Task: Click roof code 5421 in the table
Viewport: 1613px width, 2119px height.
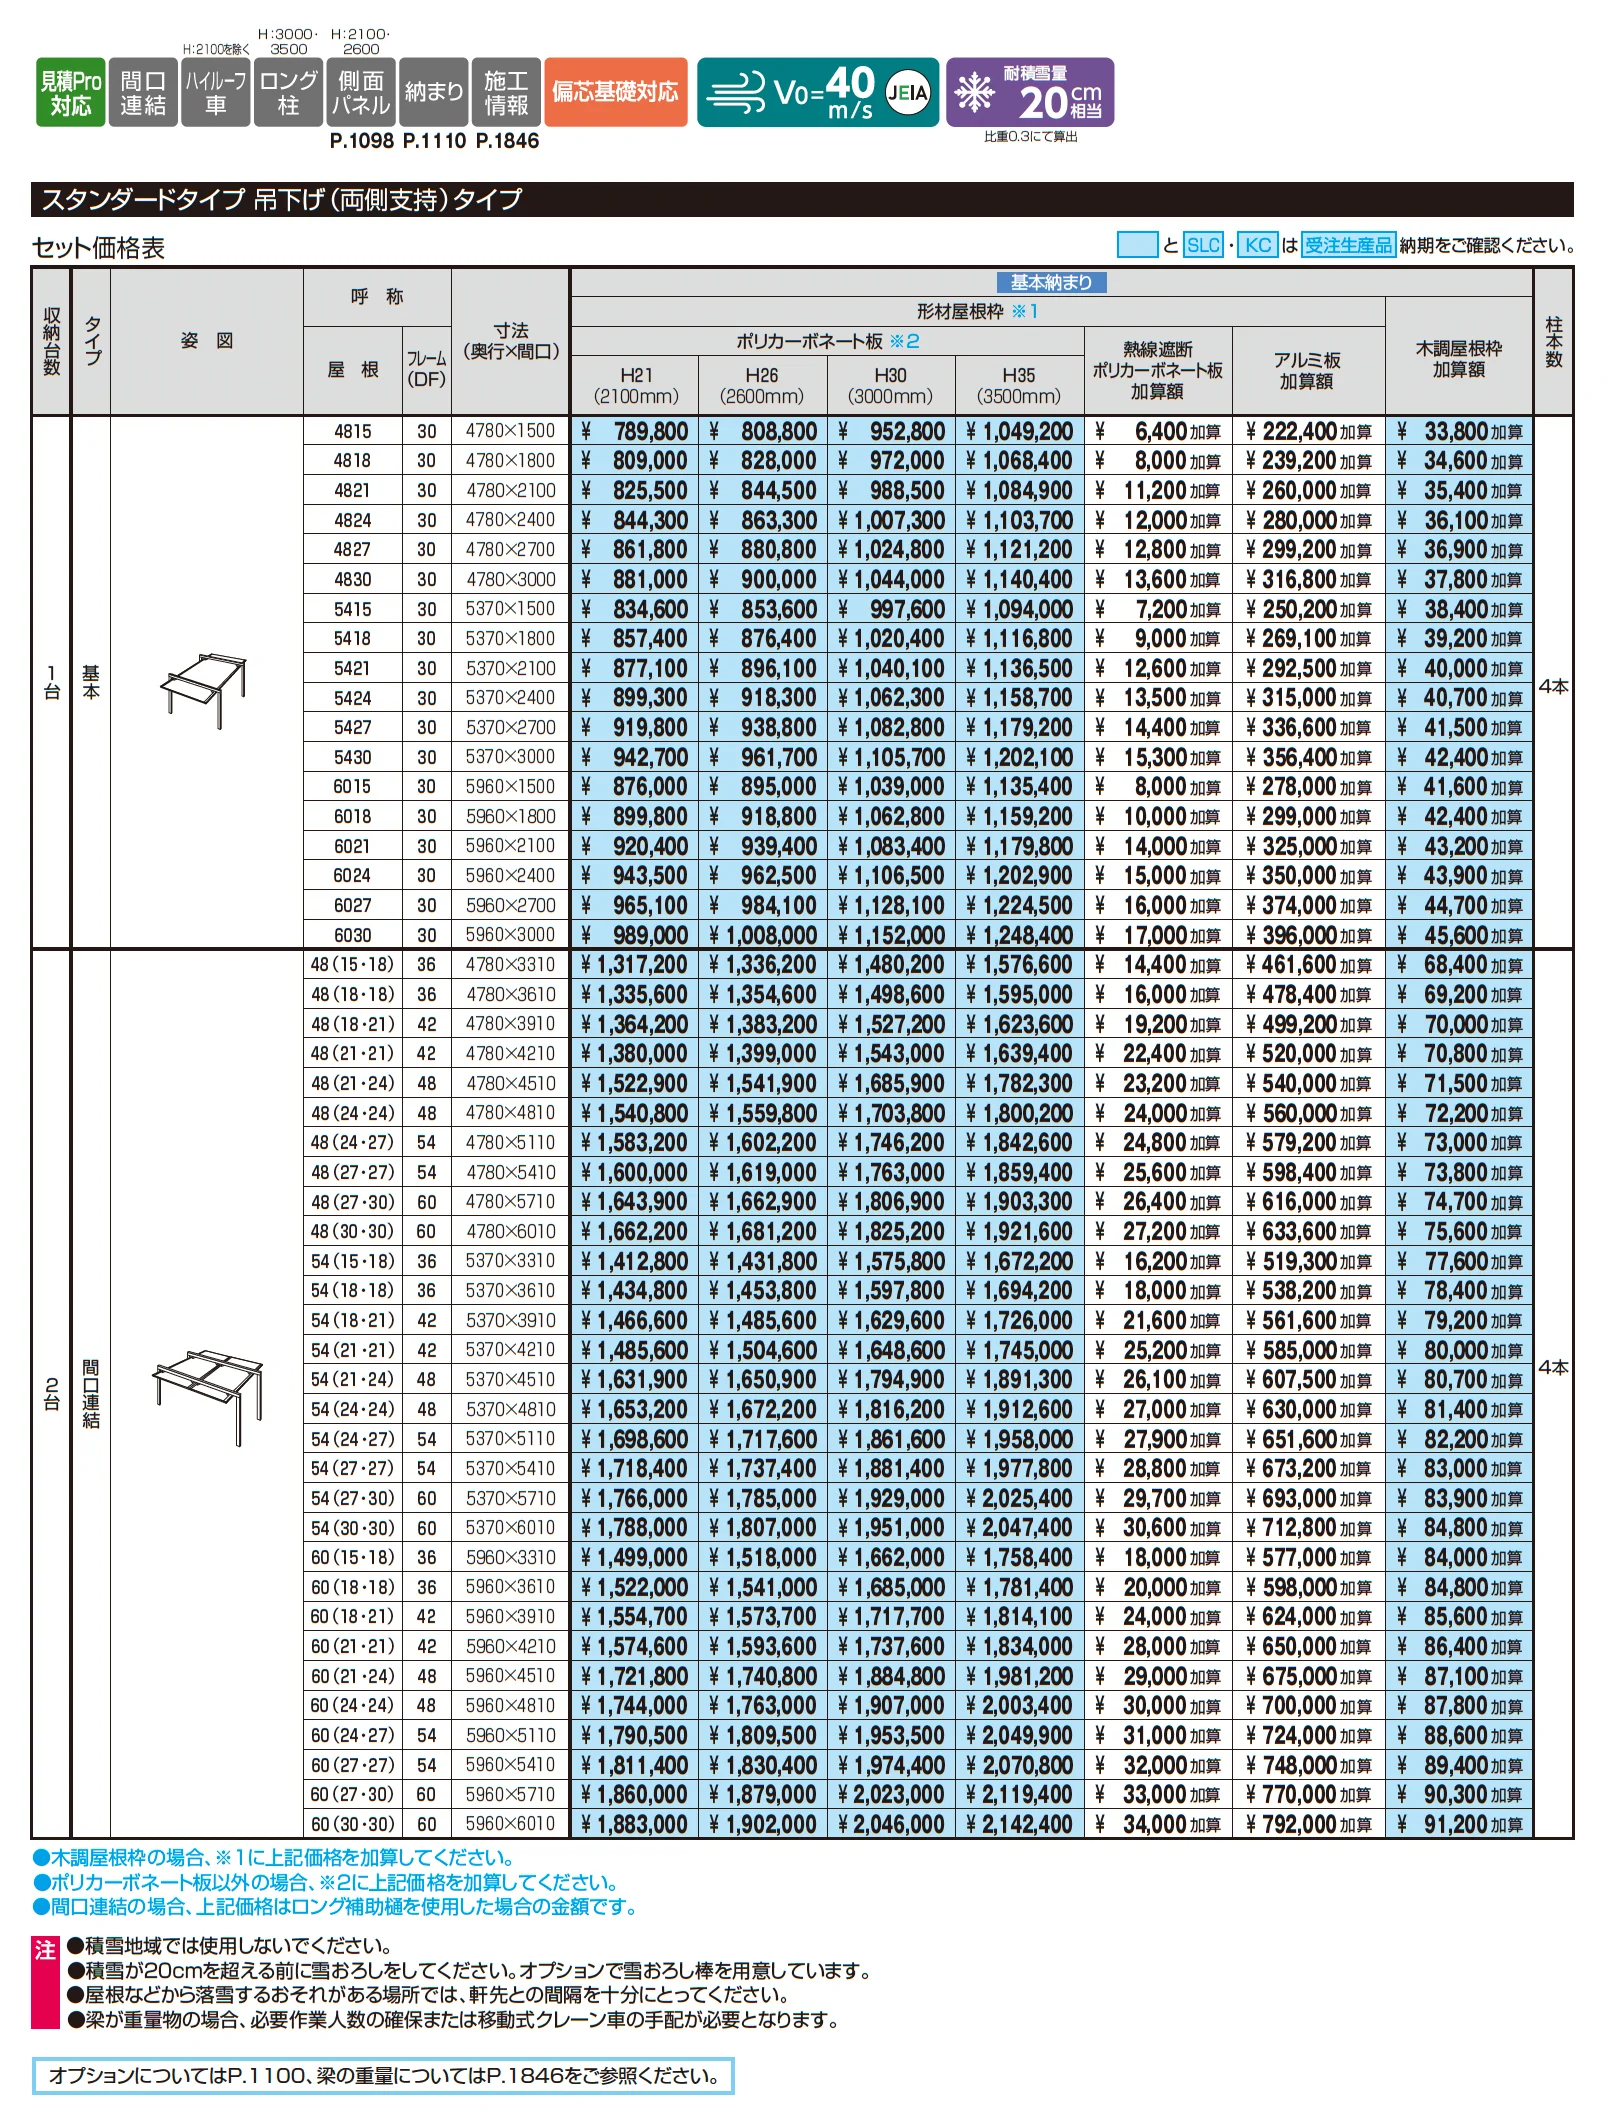Action: [352, 669]
